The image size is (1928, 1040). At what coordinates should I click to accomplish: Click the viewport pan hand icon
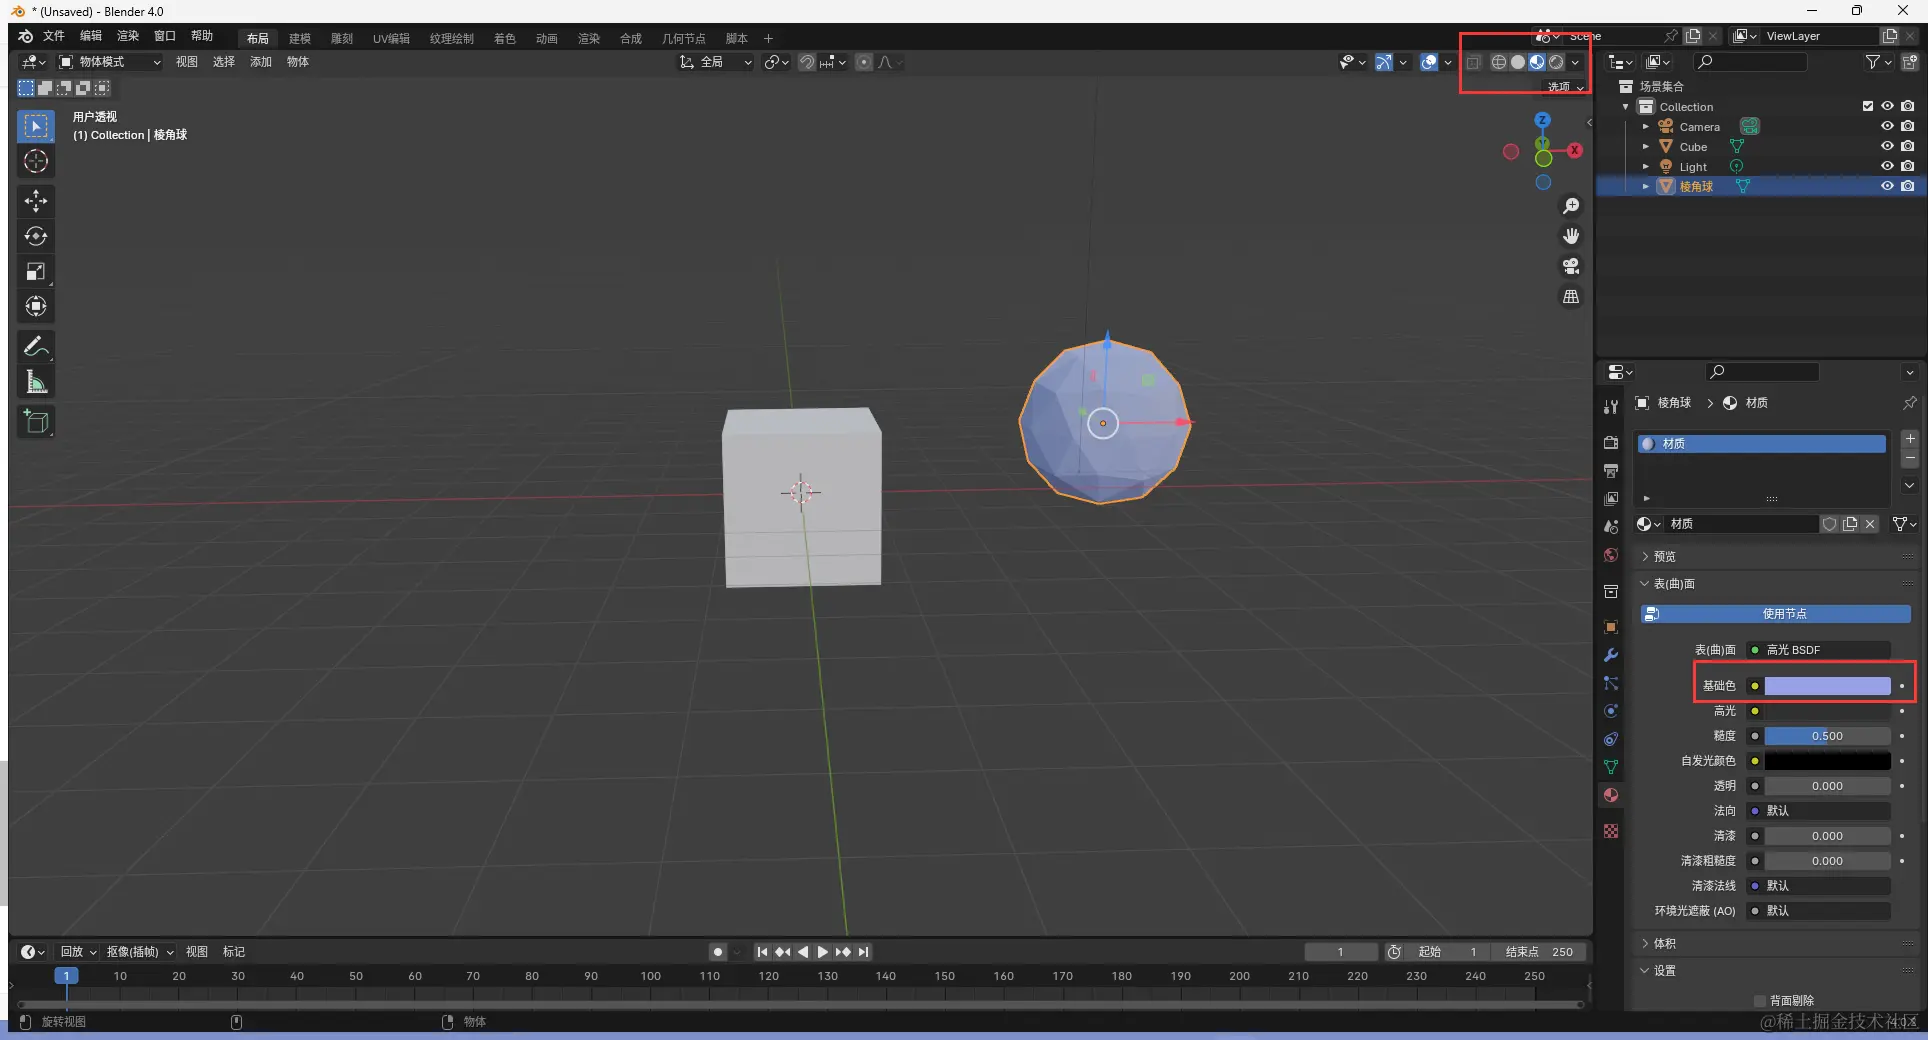tap(1571, 236)
